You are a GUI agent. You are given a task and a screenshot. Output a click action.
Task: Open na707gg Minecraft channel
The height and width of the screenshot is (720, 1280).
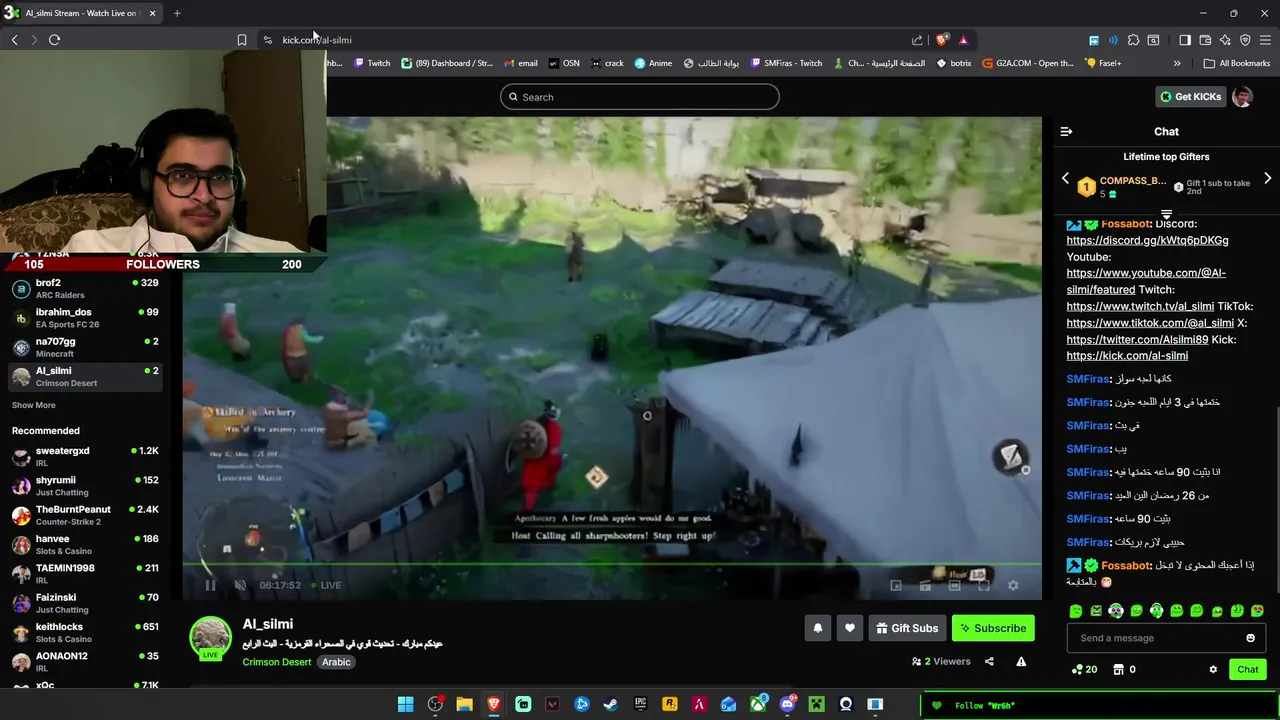86,347
